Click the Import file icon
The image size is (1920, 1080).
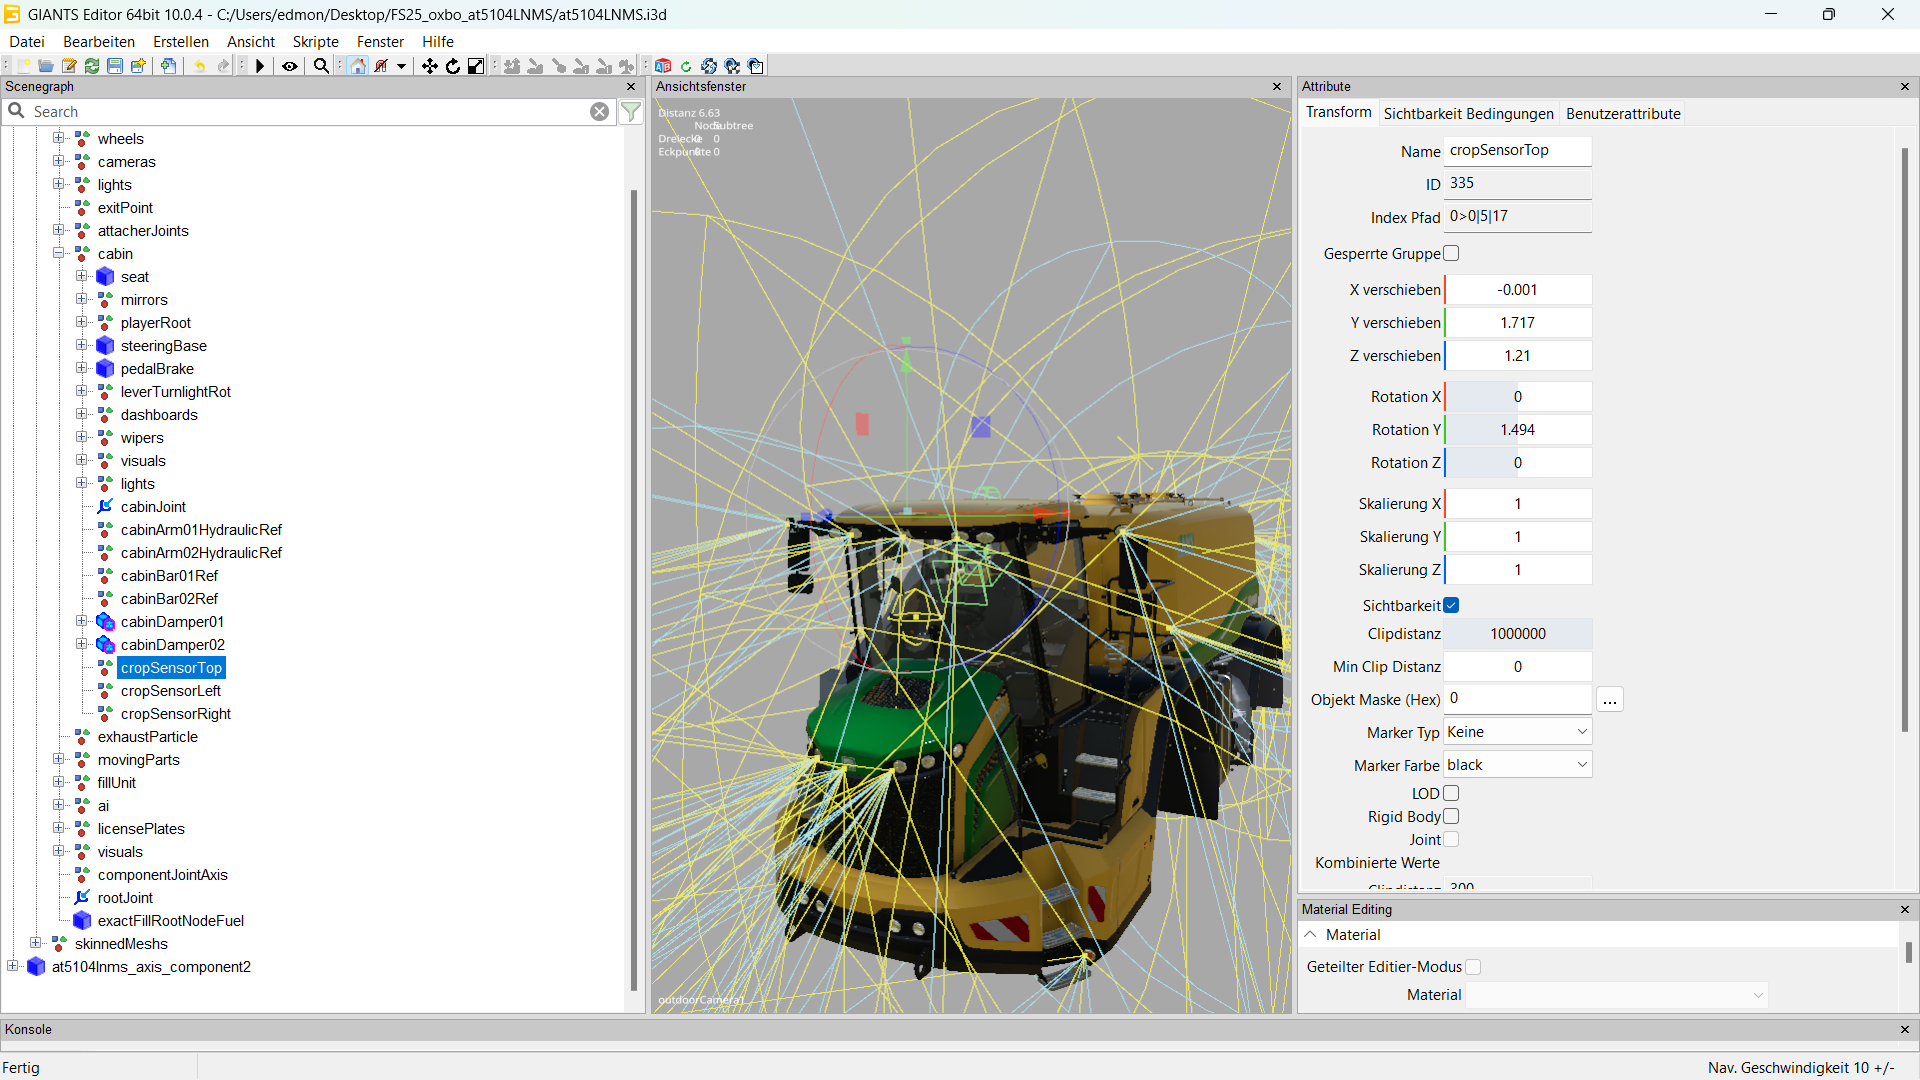[169, 66]
